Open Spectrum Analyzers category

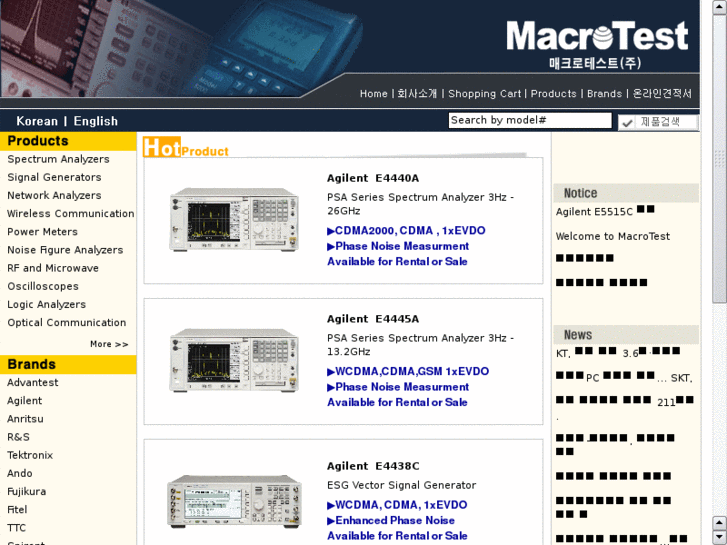[x=58, y=159]
